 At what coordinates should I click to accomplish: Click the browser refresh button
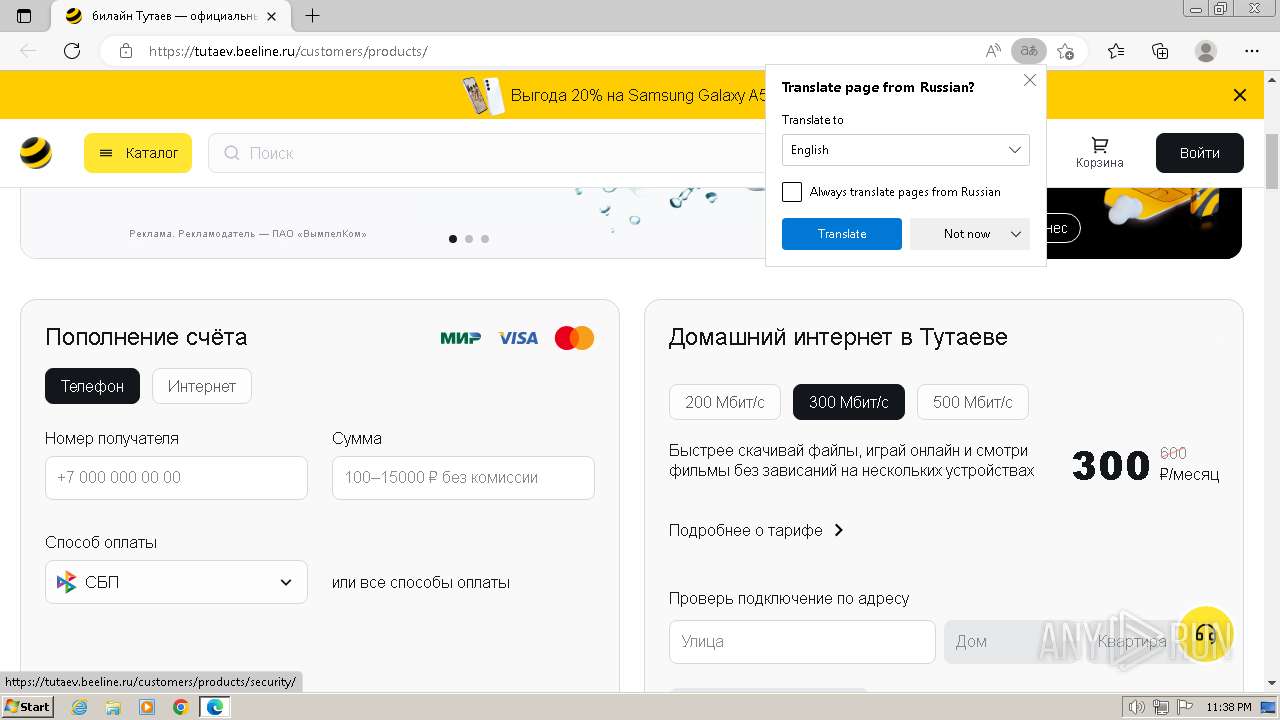(72, 51)
